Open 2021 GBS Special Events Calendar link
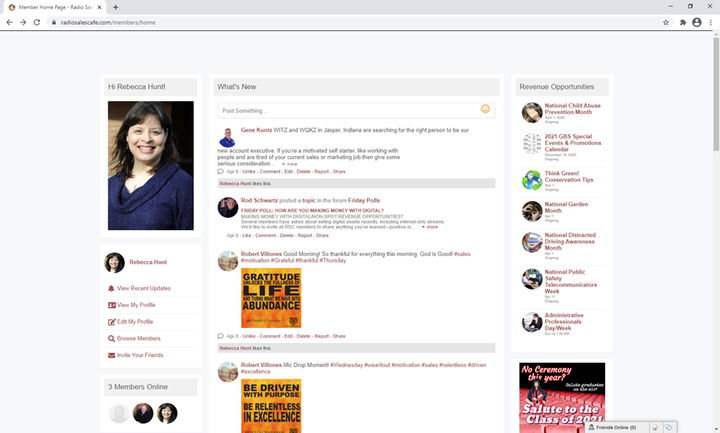This screenshot has width=720, height=433. (573, 143)
